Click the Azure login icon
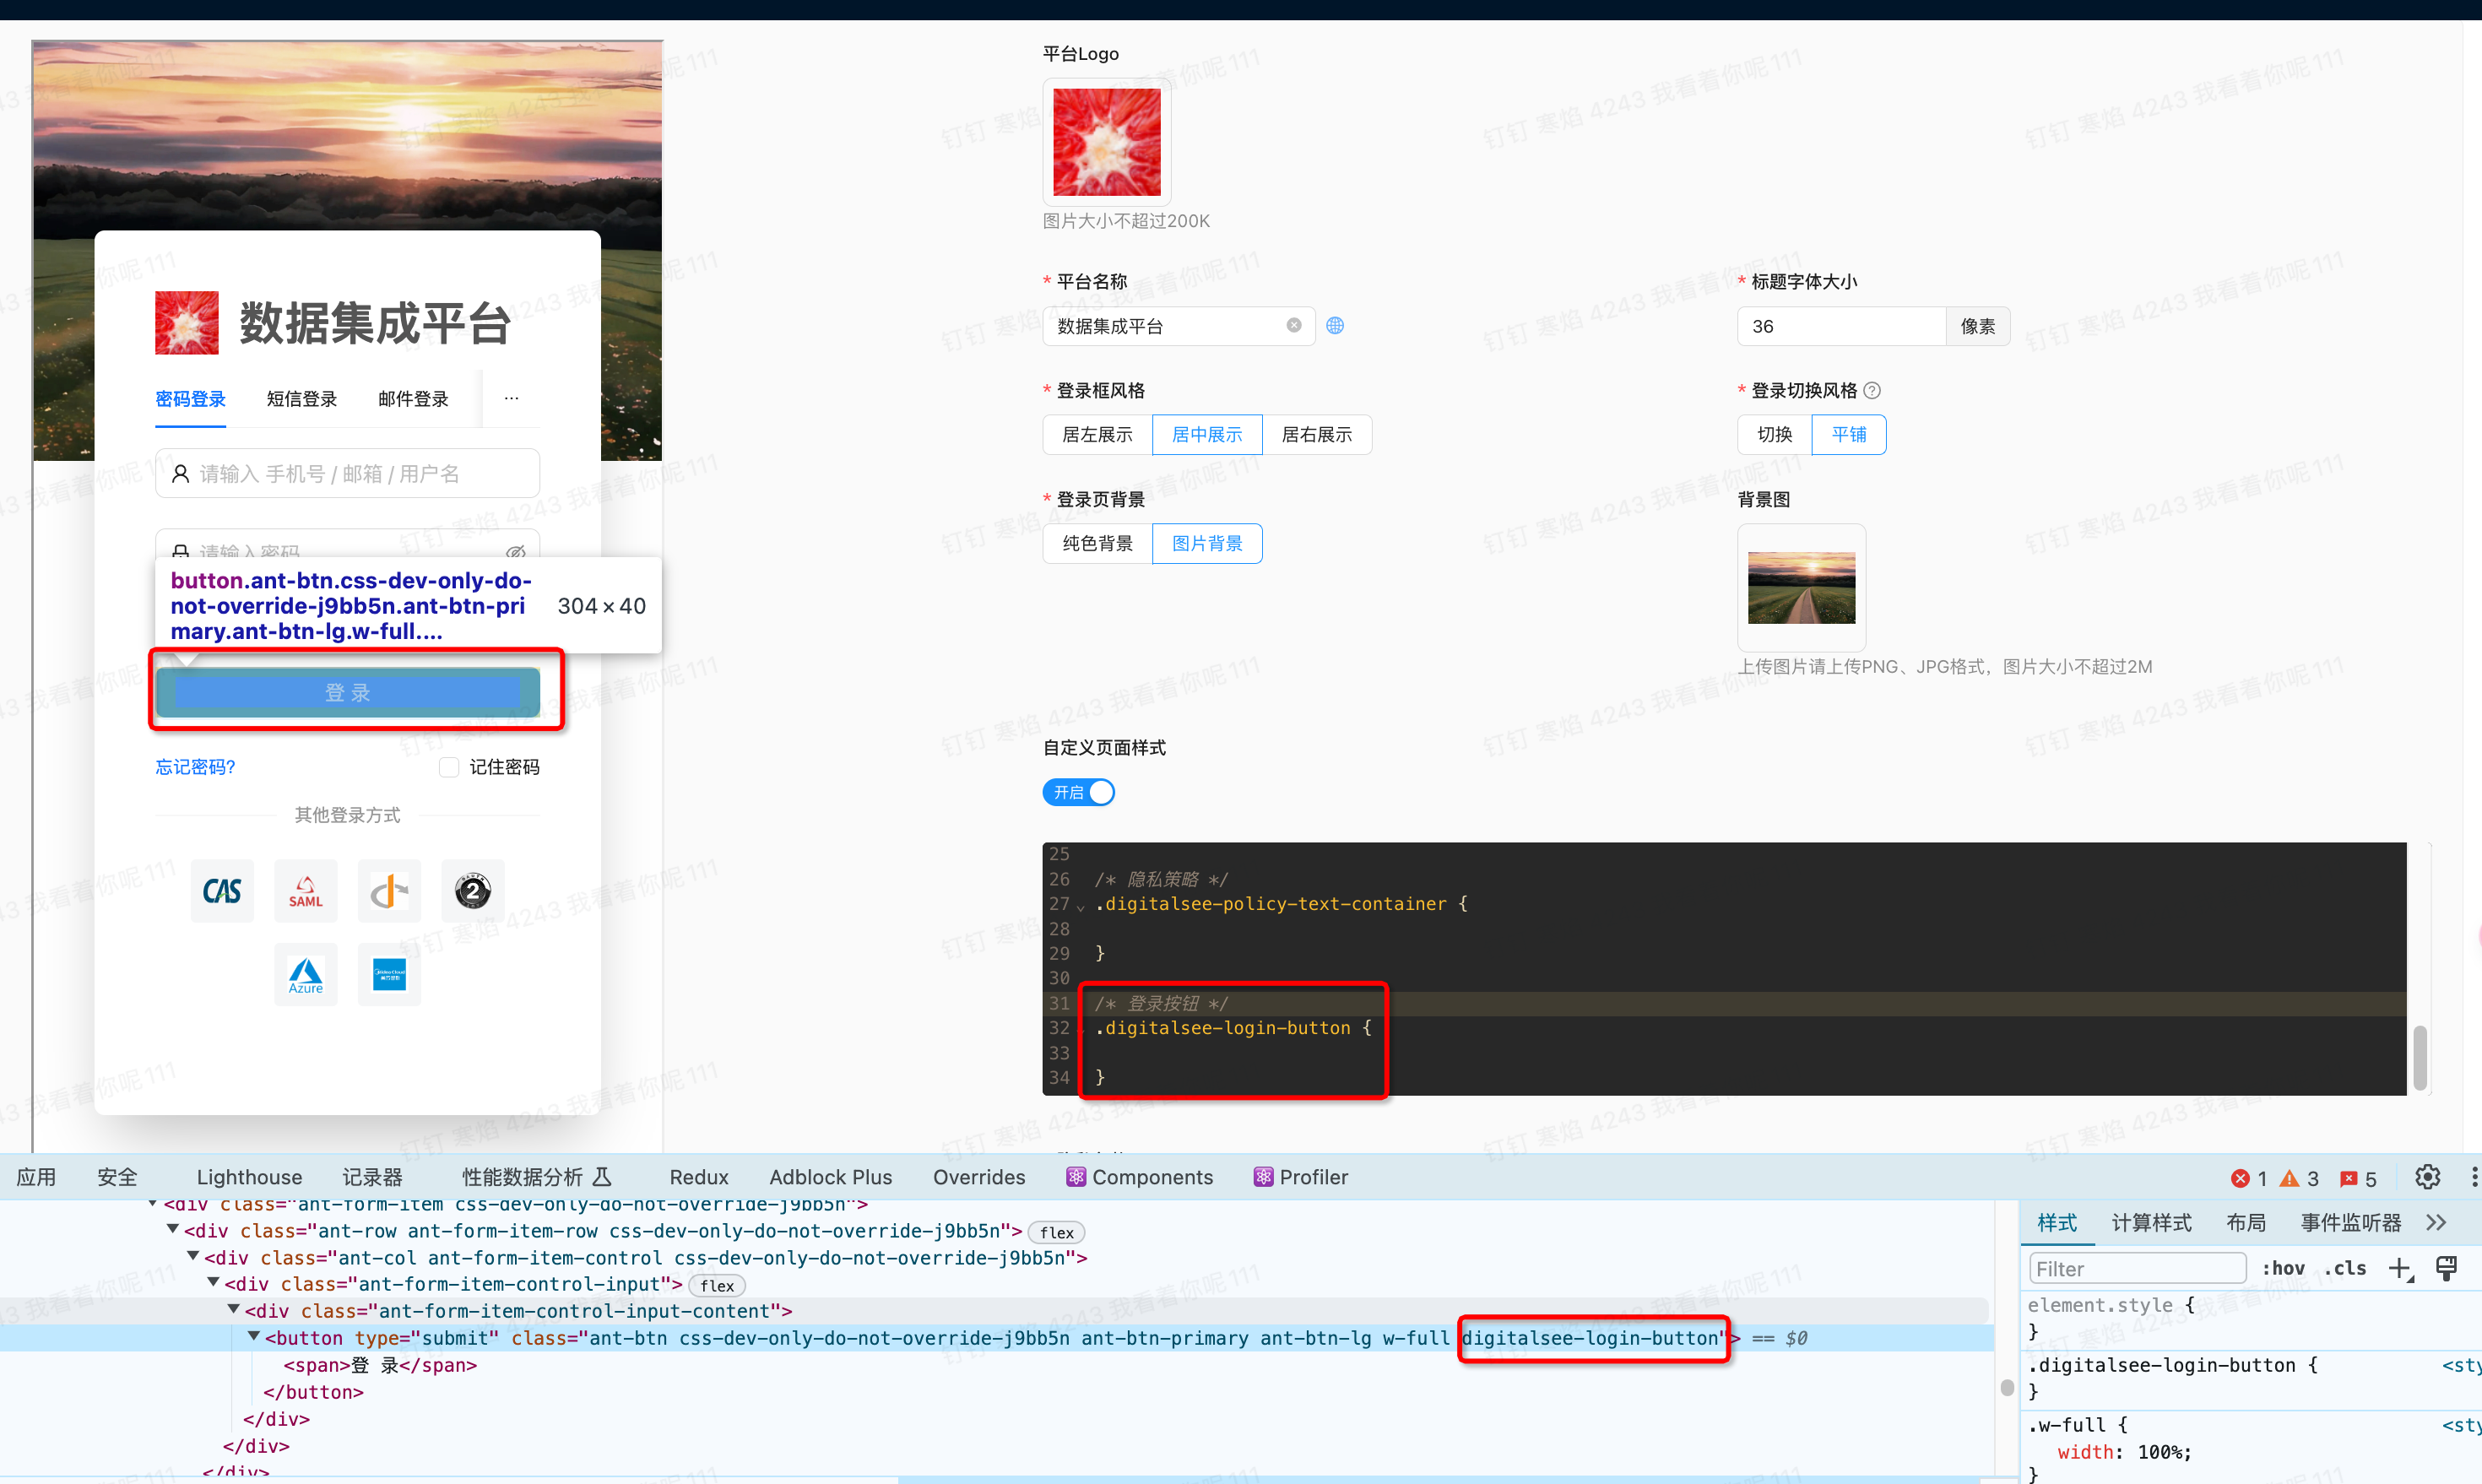Screen dimensions: 2482x1484 click(x=306, y=974)
